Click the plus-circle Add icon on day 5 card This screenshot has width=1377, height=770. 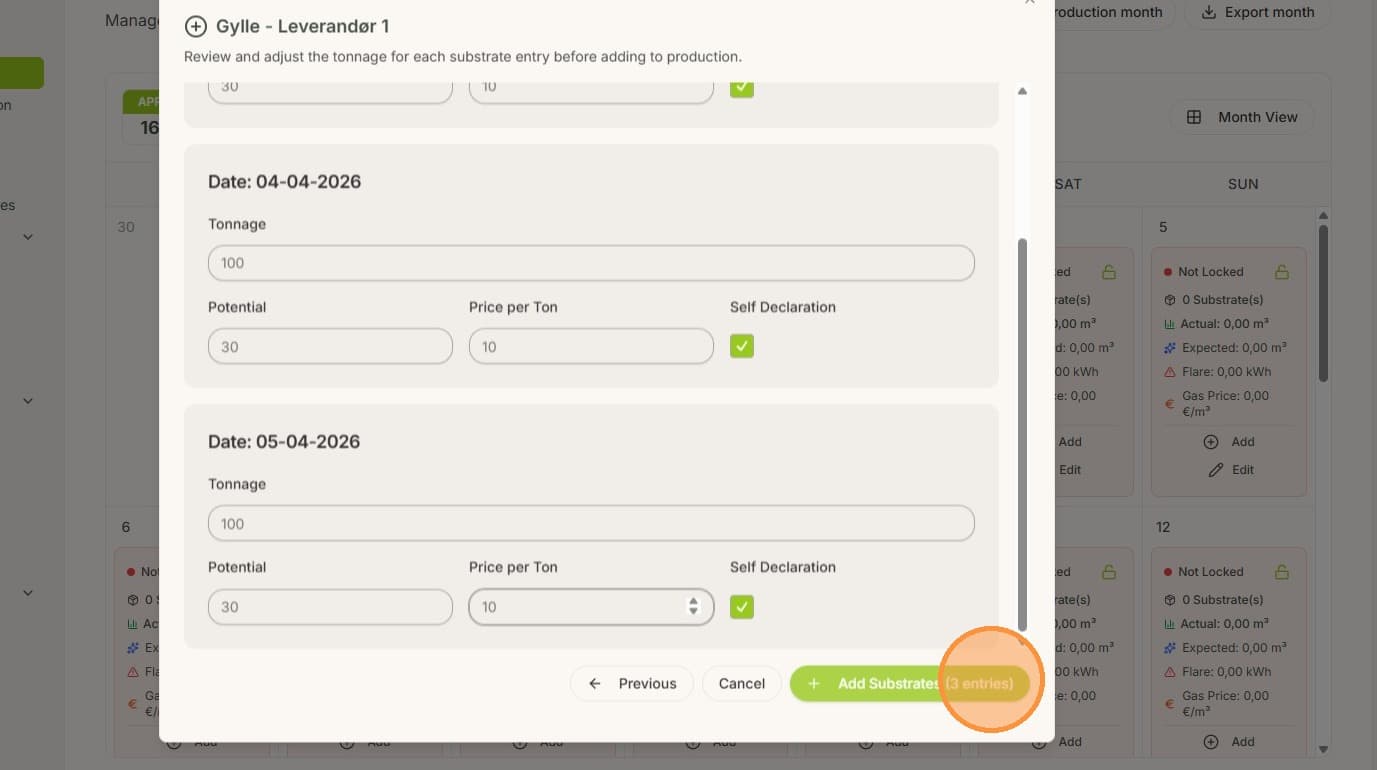pos(1210,442)
